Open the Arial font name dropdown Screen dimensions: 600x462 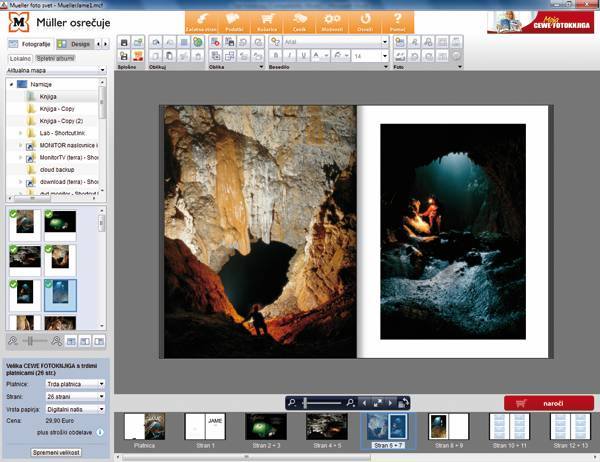(385, 42)
